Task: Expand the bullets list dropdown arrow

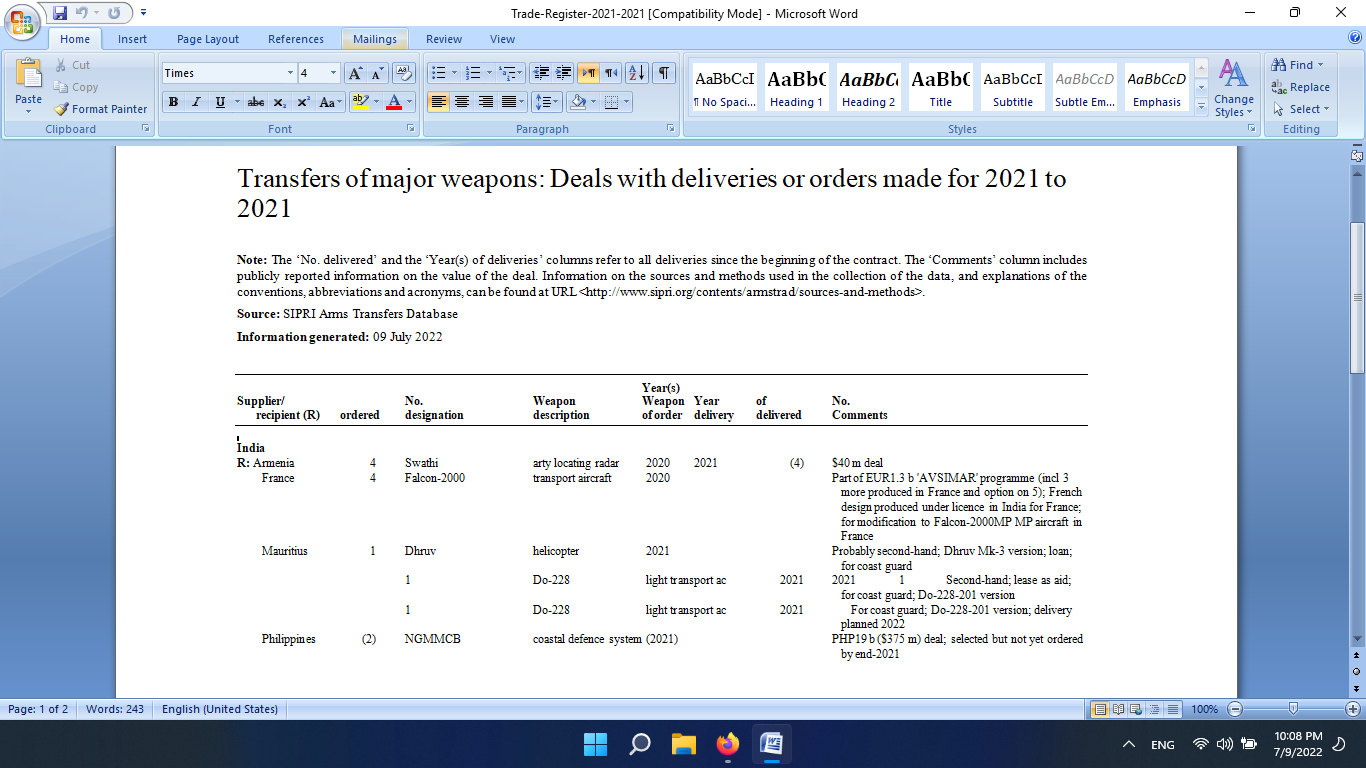Action: 455,73
